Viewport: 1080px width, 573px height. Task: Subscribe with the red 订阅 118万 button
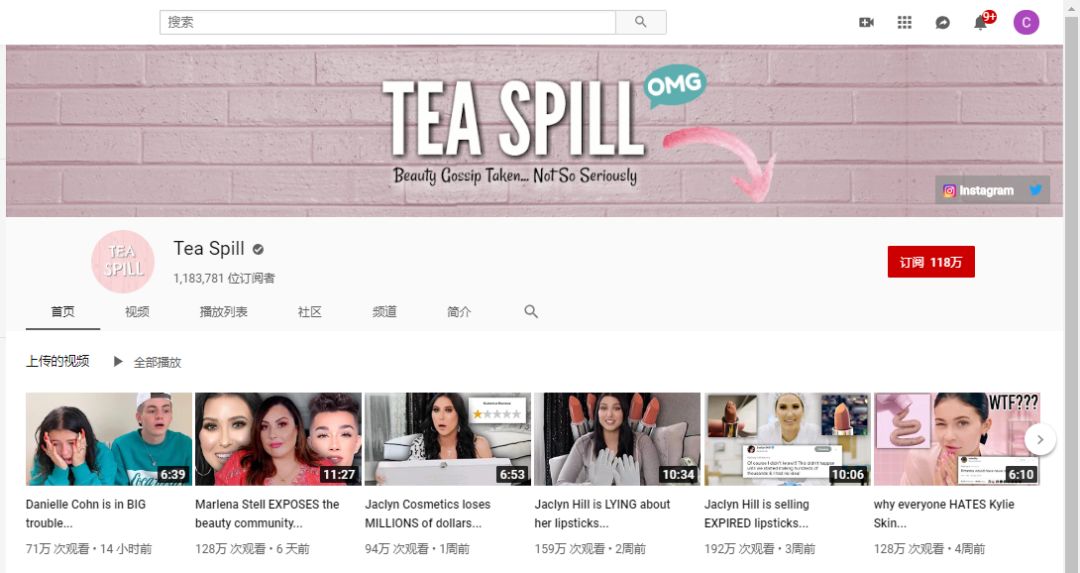931,262
